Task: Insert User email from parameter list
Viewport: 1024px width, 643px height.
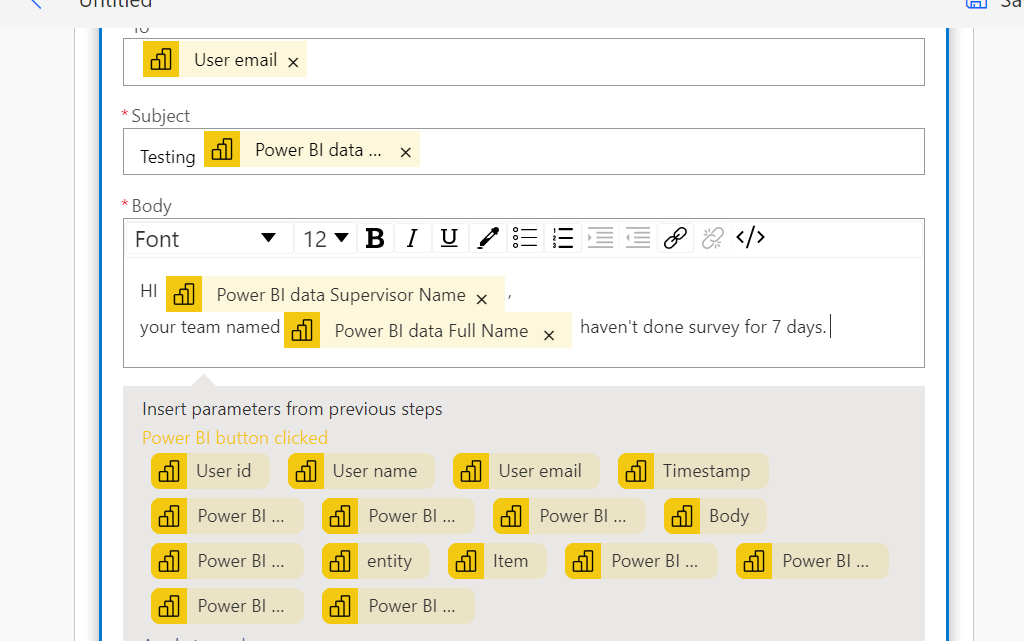Action: 526,471
